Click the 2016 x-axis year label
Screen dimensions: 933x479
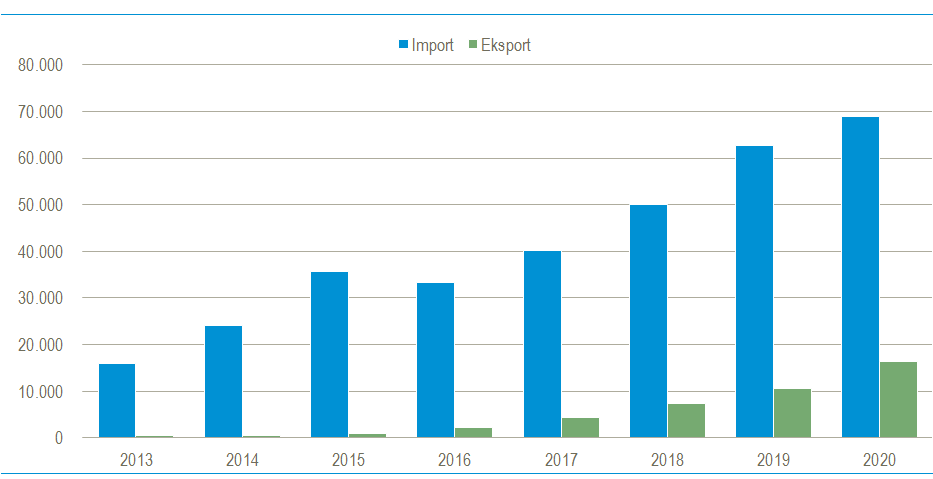tap(455, 459)
